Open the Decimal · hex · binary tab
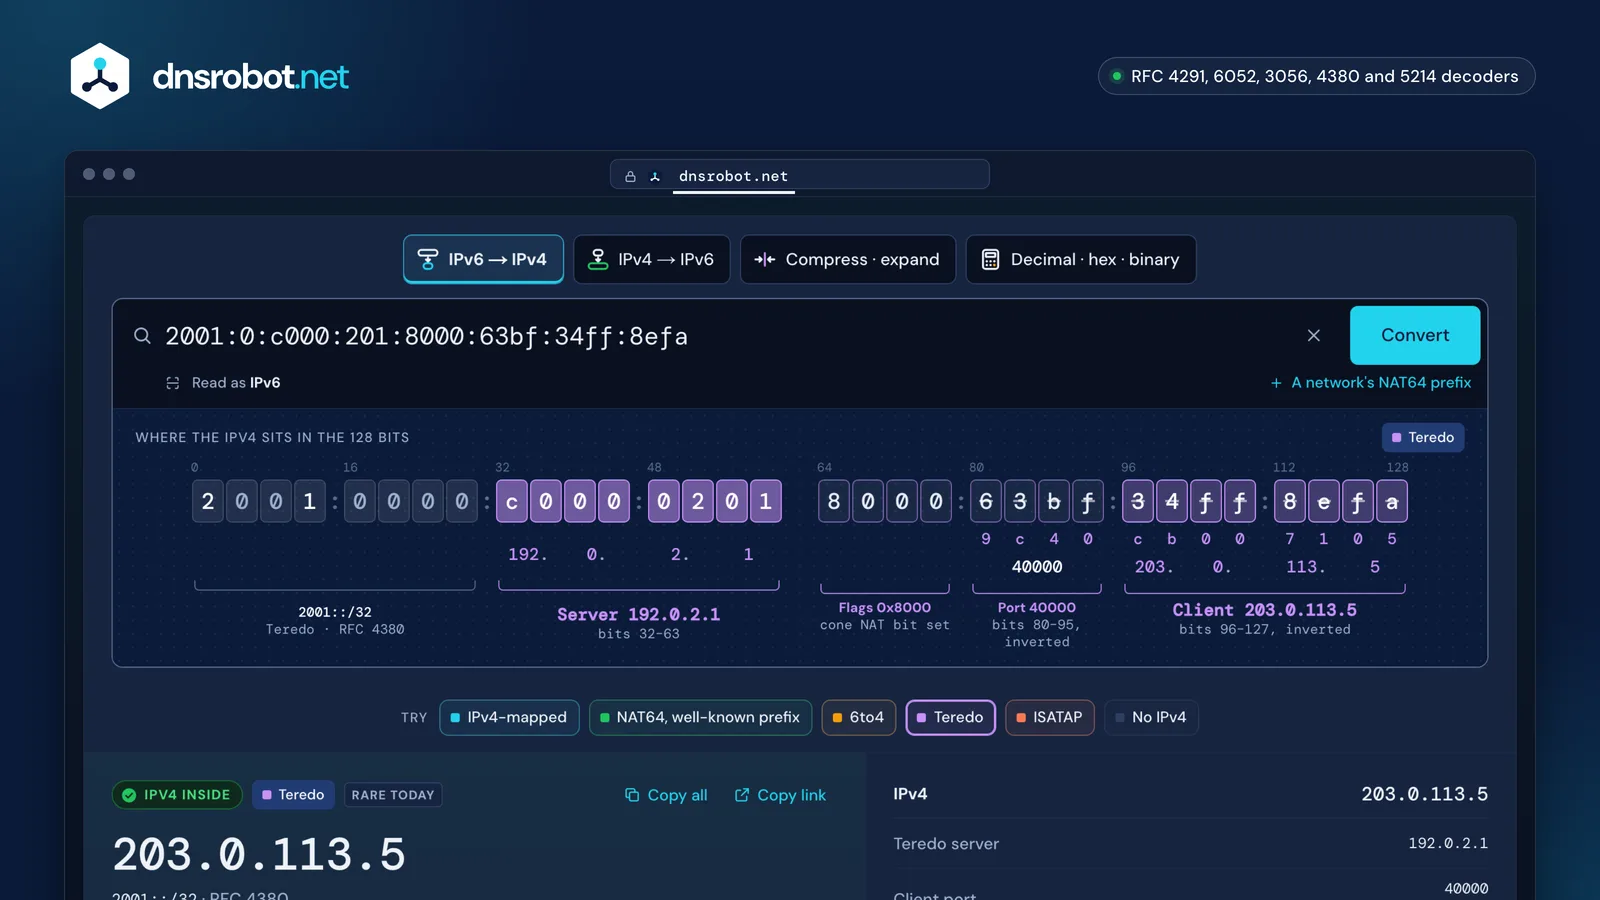This screenshot has height=900, width=1600. (1081, 259)
